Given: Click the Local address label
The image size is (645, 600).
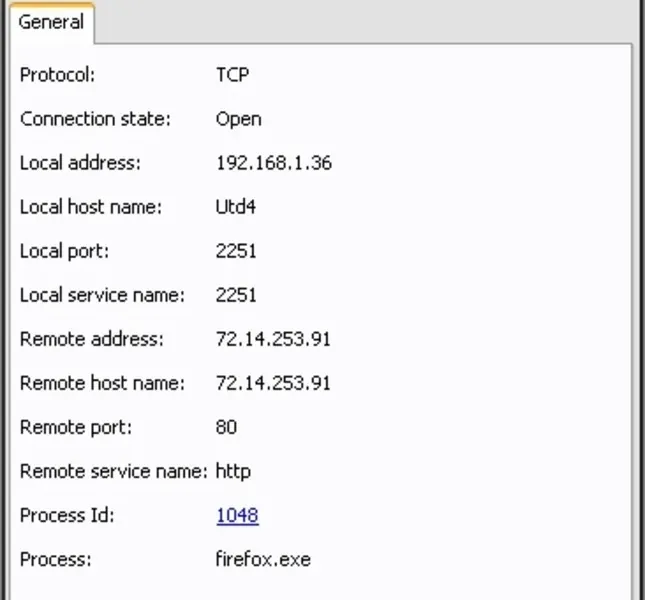Looking at the screenshot, I should (x=80, y=163).
